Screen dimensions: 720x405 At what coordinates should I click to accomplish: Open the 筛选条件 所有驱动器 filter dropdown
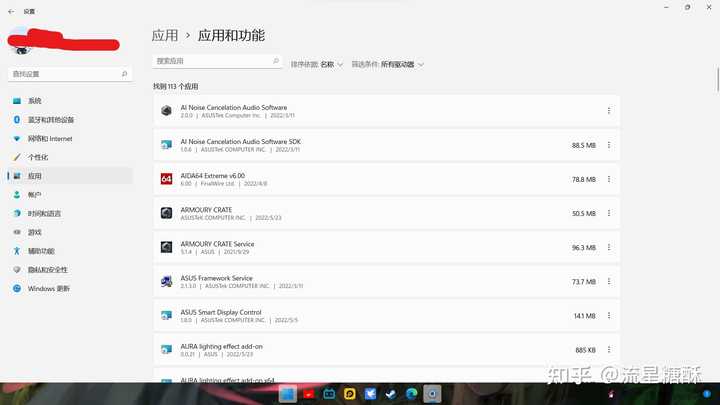pyautogui.click(x=388, y=65)
